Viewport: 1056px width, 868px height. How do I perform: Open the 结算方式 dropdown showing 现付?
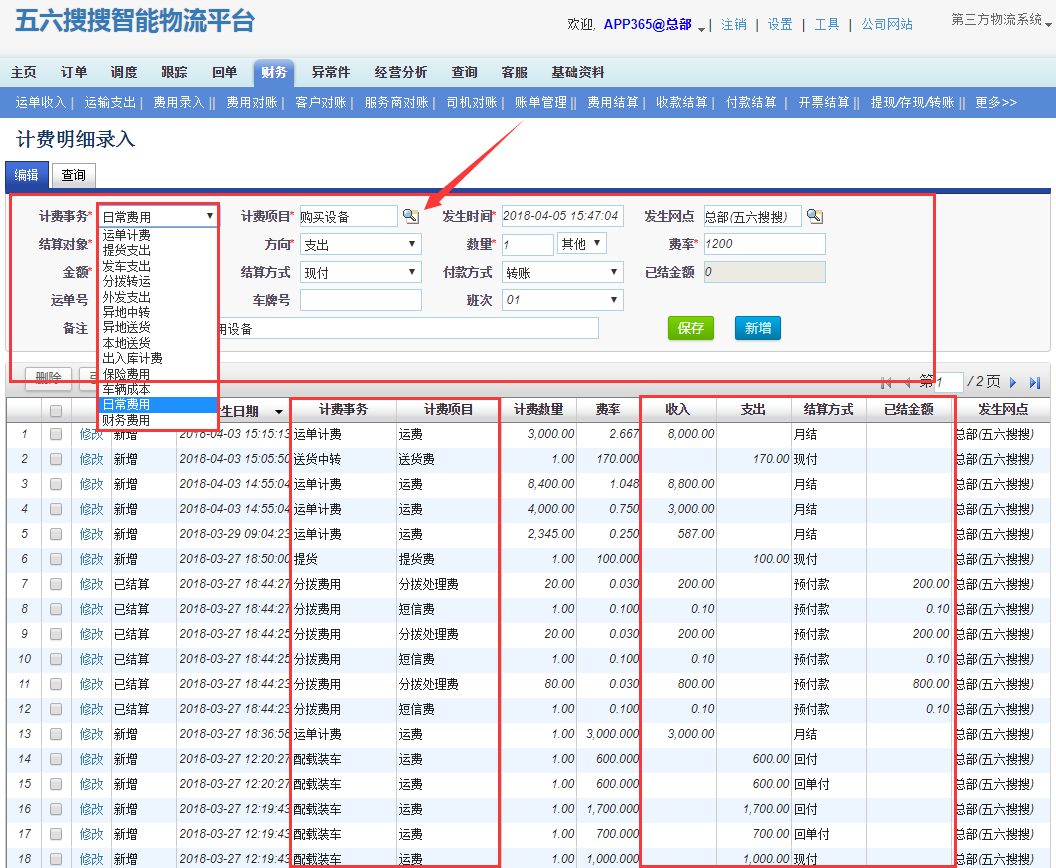360,272
